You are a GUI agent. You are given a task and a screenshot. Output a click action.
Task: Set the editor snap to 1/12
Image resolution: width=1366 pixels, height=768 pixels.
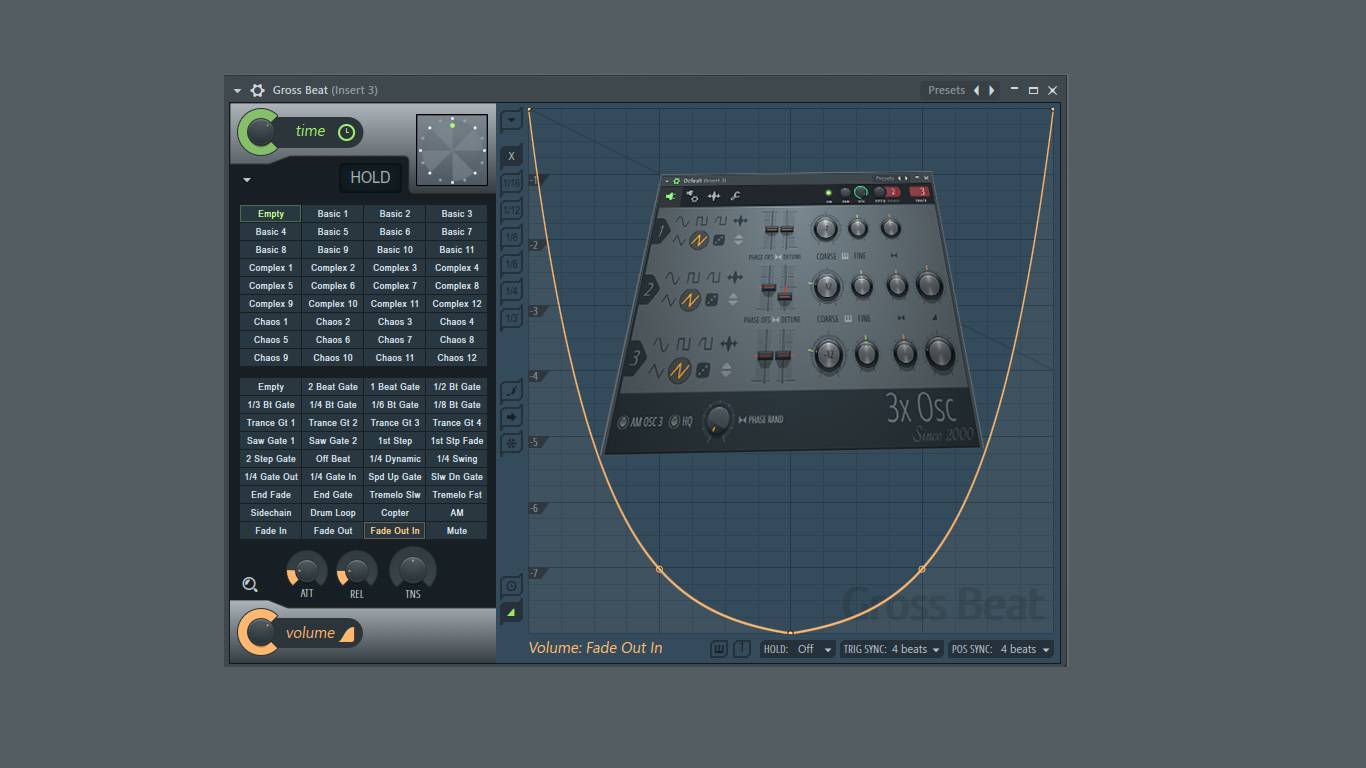click(511, 210)
